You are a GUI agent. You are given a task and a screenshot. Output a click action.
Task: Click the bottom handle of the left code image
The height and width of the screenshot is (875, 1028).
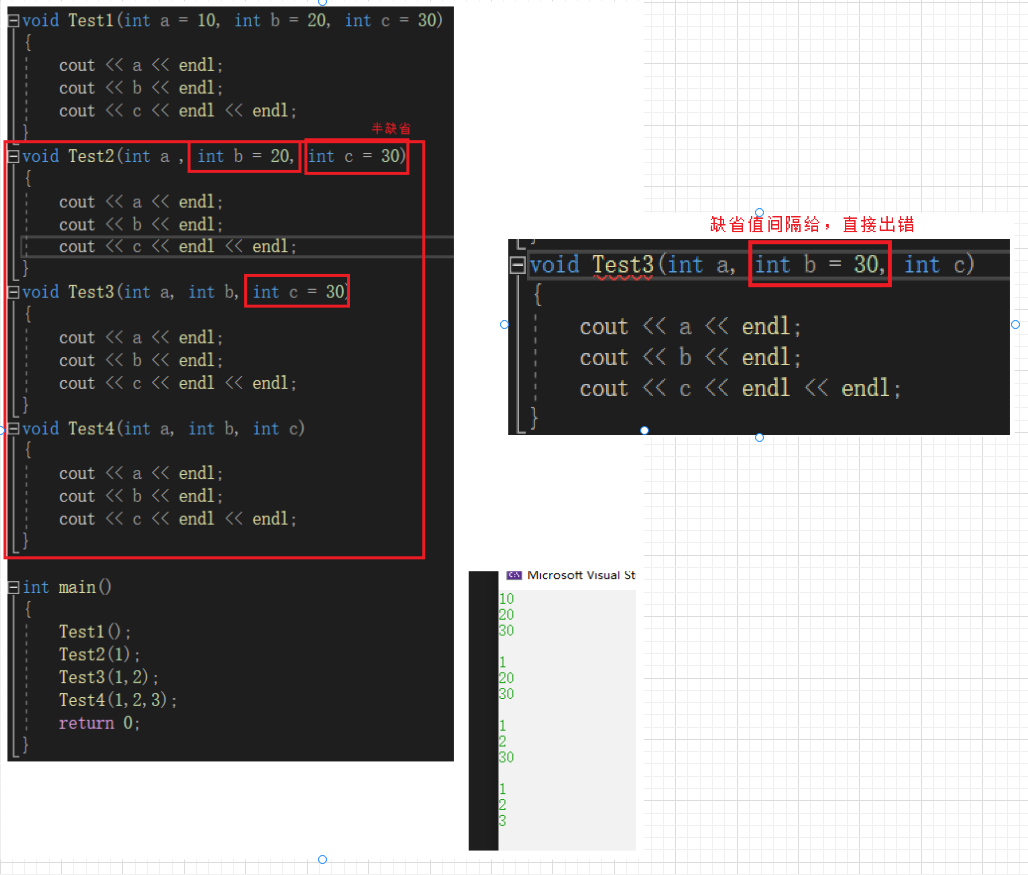point(322,859)
